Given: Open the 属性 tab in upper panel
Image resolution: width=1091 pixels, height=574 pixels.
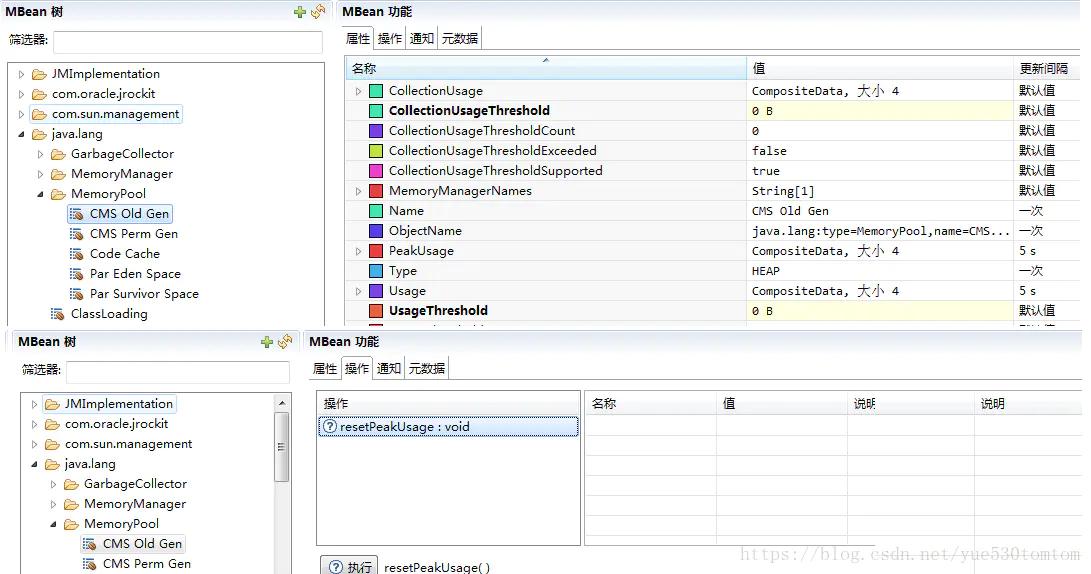Looking at the screenshot, I should click(x=358, y=38).
